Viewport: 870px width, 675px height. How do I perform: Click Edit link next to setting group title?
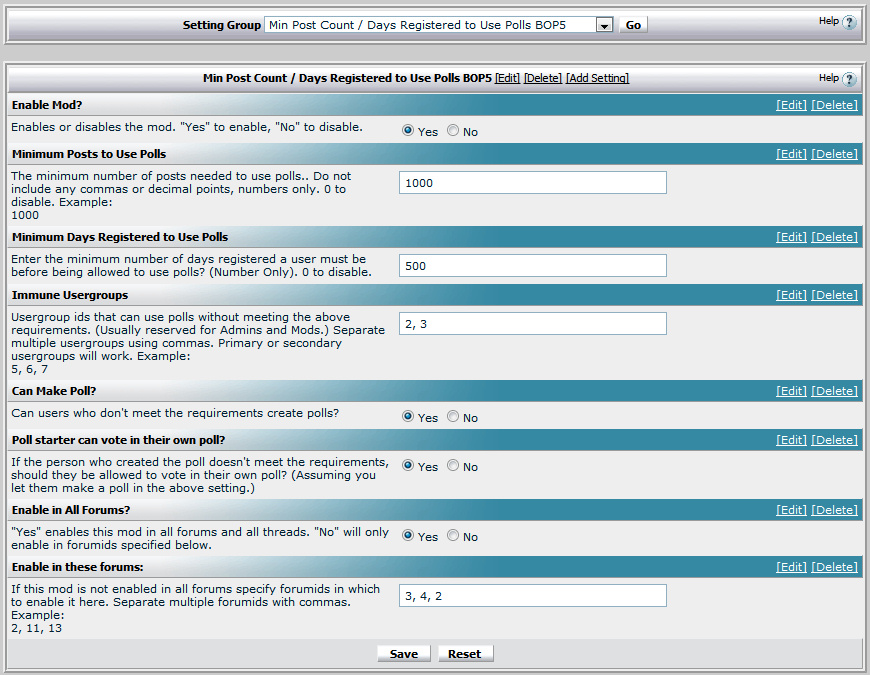[508, 78]
